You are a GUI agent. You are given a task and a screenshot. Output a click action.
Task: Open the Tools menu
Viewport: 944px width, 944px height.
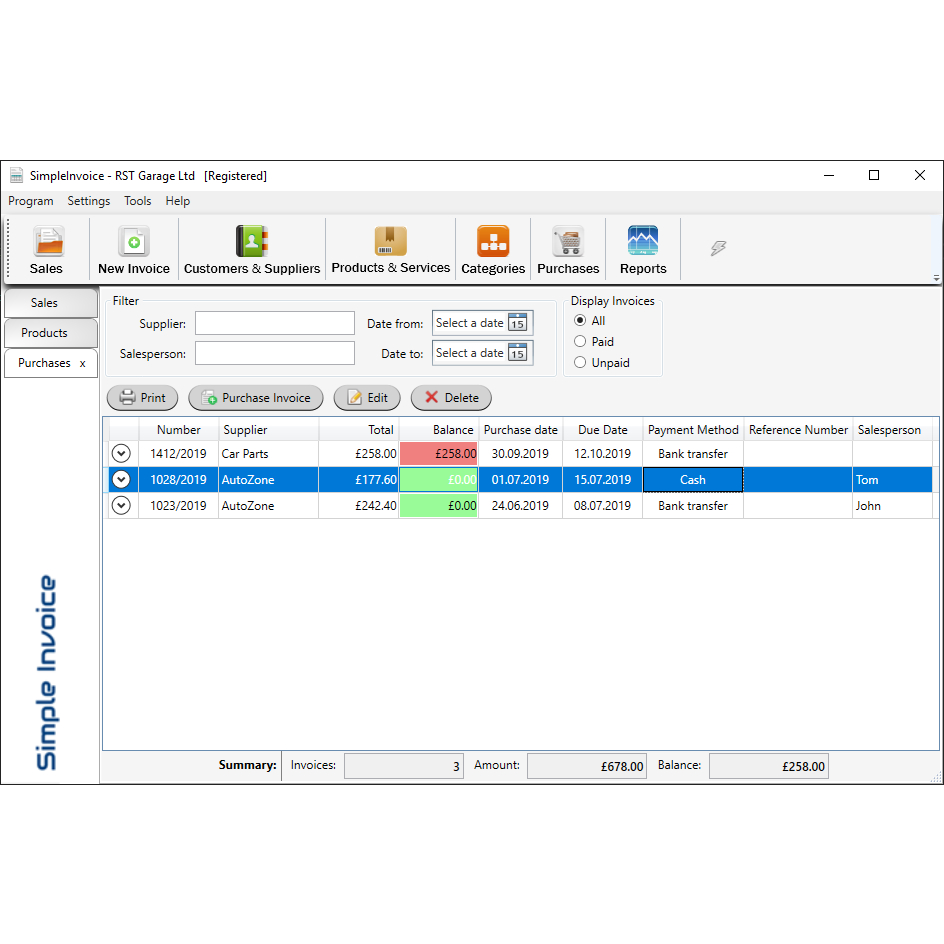point(138,201)
